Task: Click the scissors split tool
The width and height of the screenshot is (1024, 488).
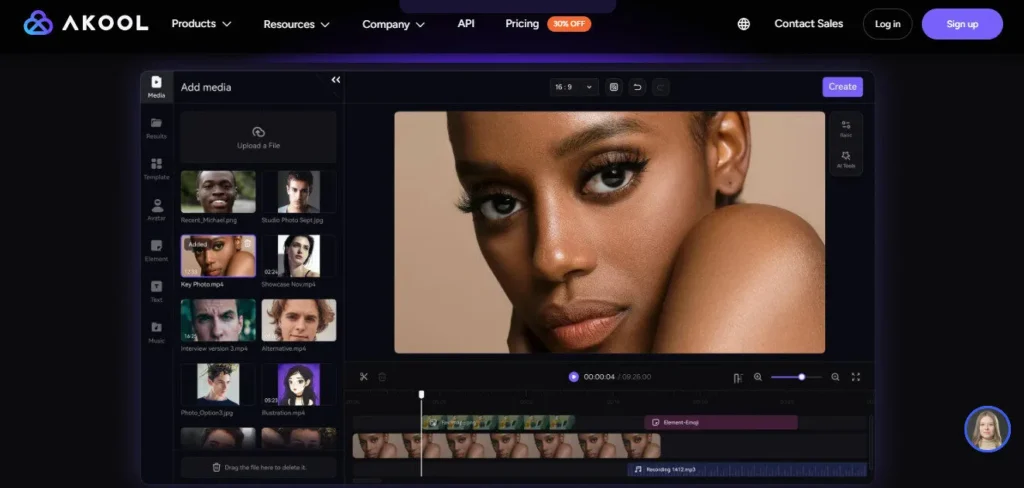Action: pyautogui.click(x=364, y=377)
